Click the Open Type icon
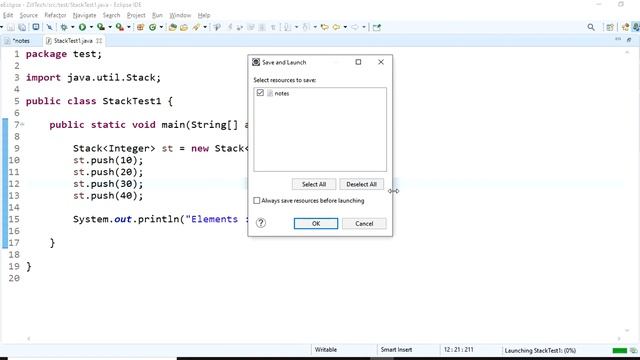The image size is (640, 360). [x=173, y=27]
